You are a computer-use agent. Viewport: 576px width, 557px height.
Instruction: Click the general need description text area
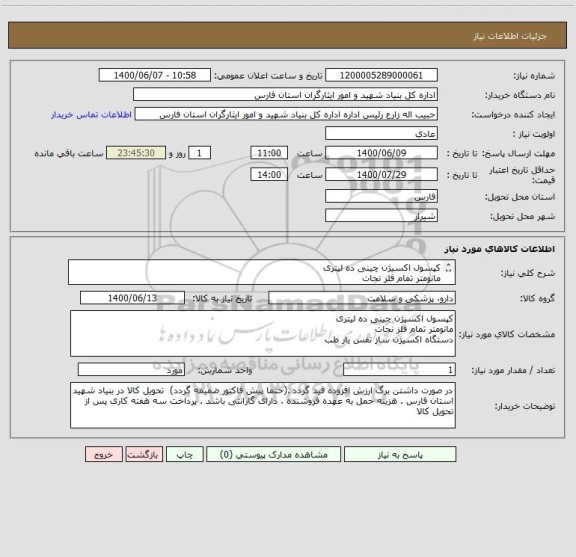(x=262, y=272)
